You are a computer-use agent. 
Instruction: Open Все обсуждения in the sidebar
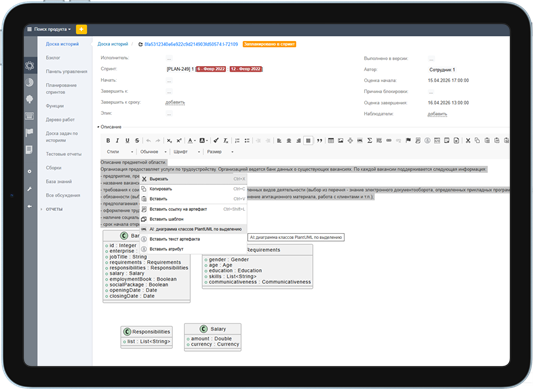click(x=63, y=195)
